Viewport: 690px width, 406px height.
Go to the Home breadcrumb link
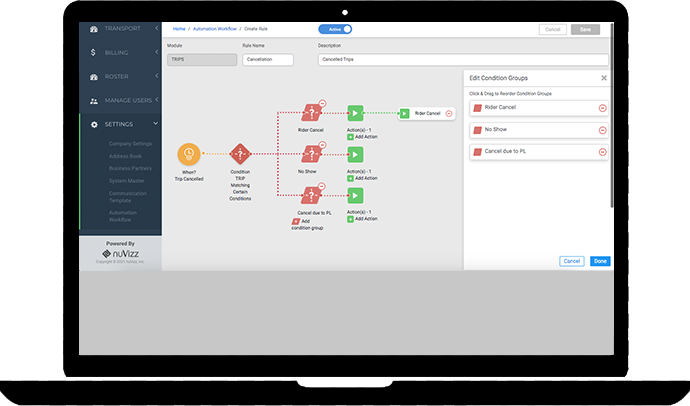pyautogui.click(x=179, y=29)
